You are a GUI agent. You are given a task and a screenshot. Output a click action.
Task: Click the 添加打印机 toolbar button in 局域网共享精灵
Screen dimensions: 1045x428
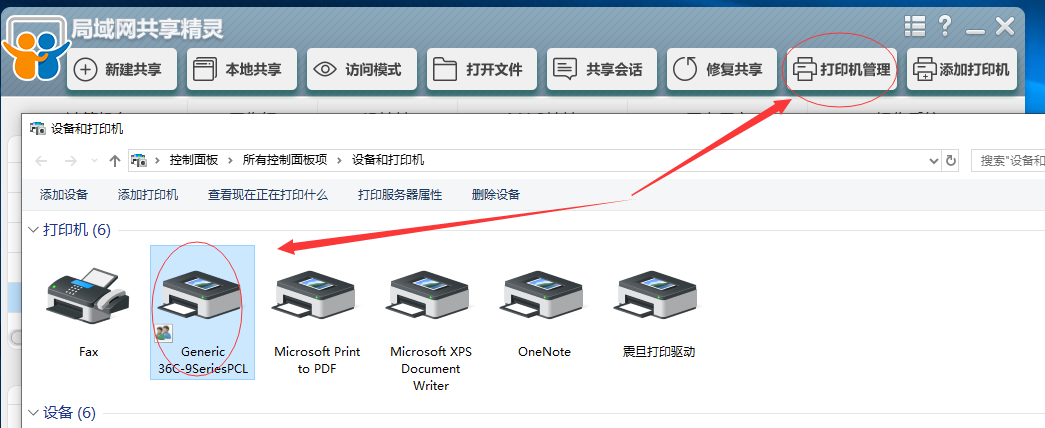click(962, 69)
